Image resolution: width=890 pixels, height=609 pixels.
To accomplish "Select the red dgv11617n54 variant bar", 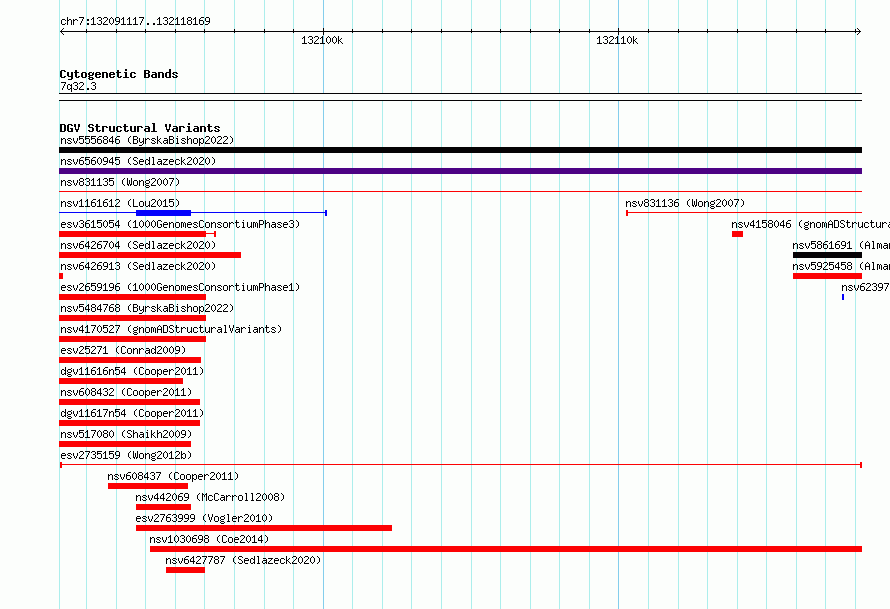I will point(129,423).
